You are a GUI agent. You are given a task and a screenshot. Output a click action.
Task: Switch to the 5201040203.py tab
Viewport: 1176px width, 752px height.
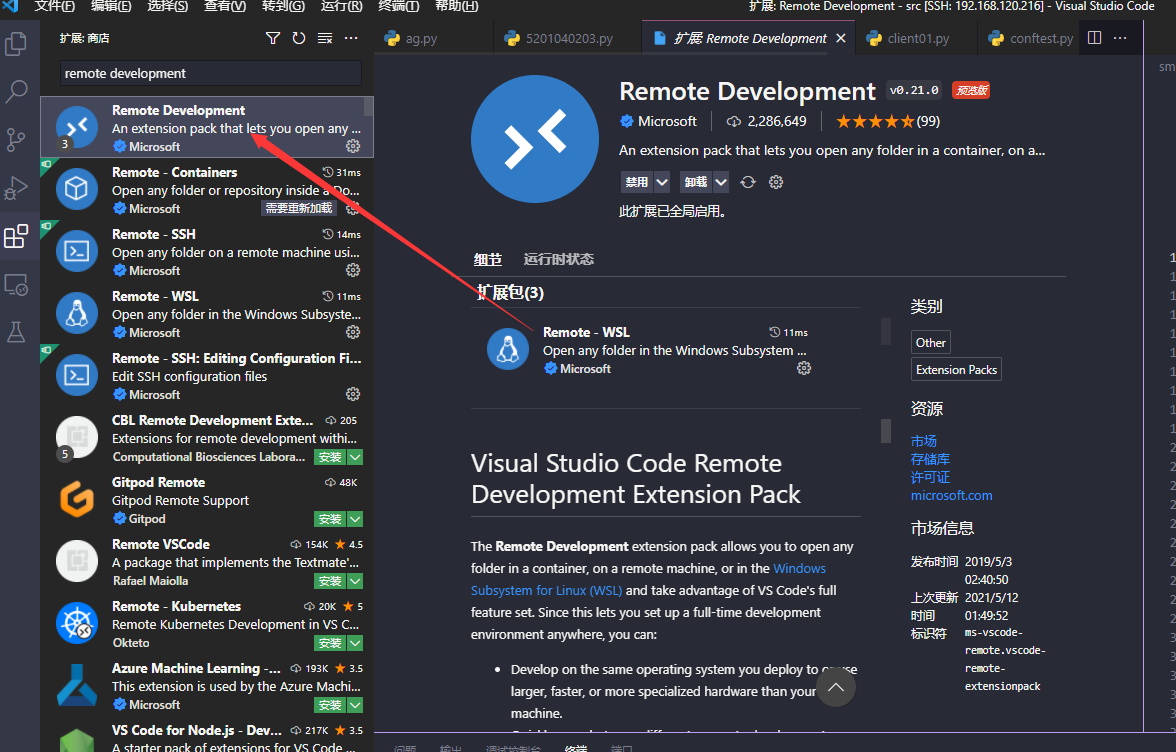click(568, 38)
